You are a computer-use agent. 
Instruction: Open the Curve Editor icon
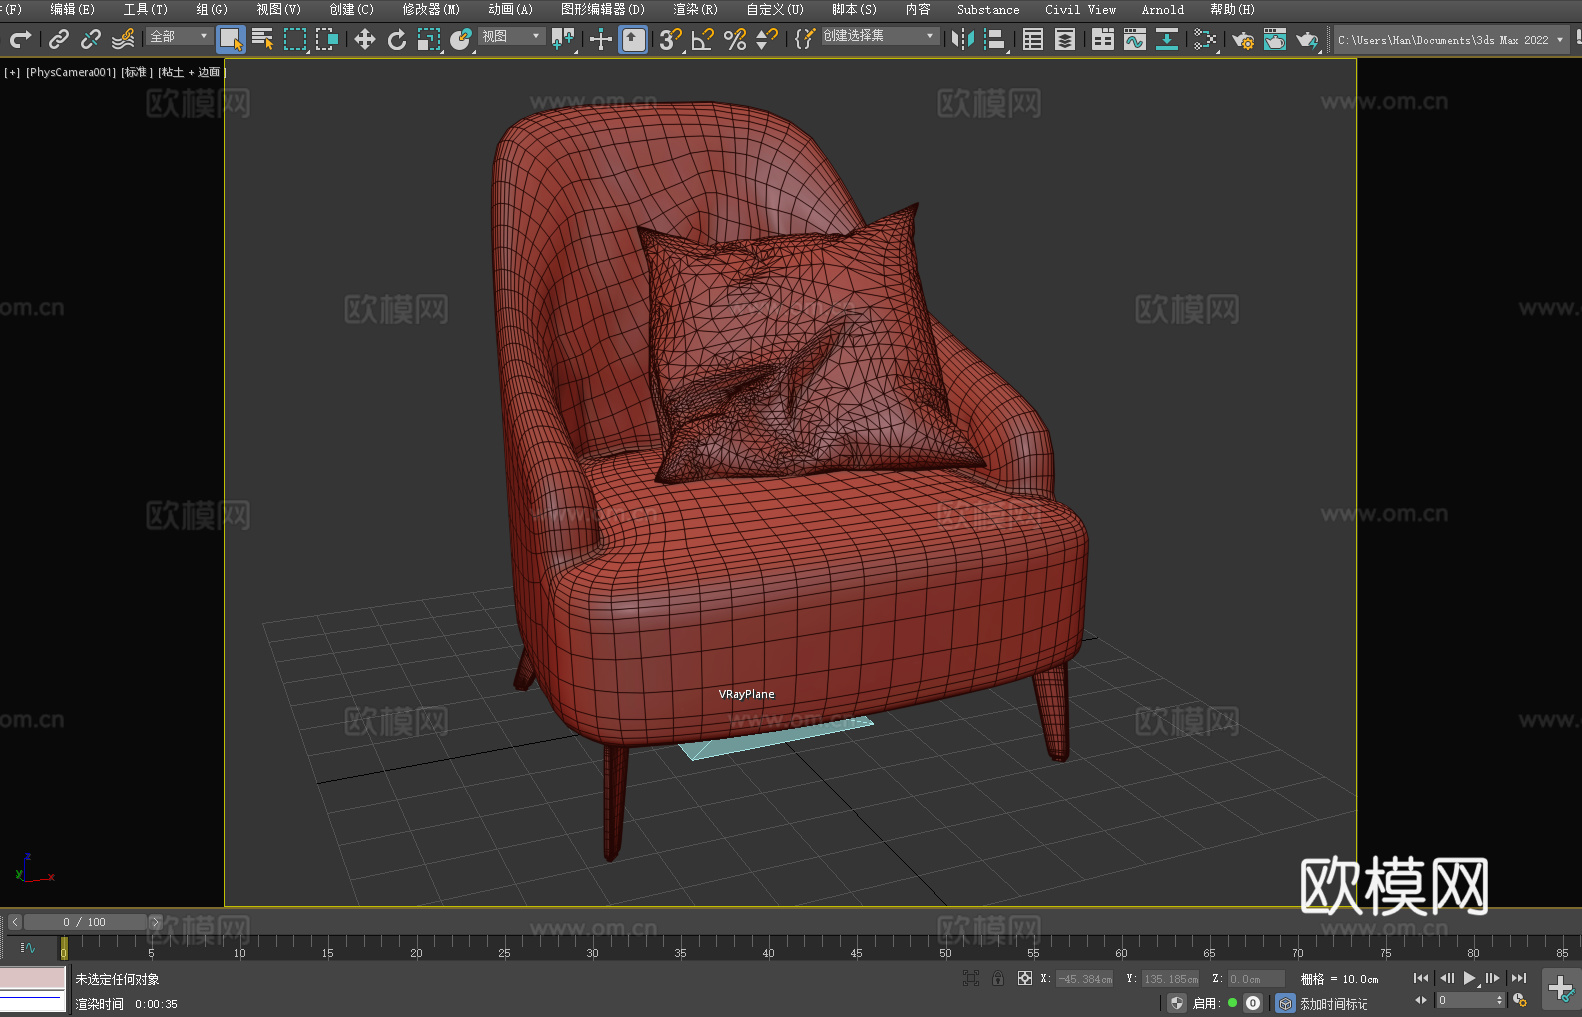pos(1135,39)
